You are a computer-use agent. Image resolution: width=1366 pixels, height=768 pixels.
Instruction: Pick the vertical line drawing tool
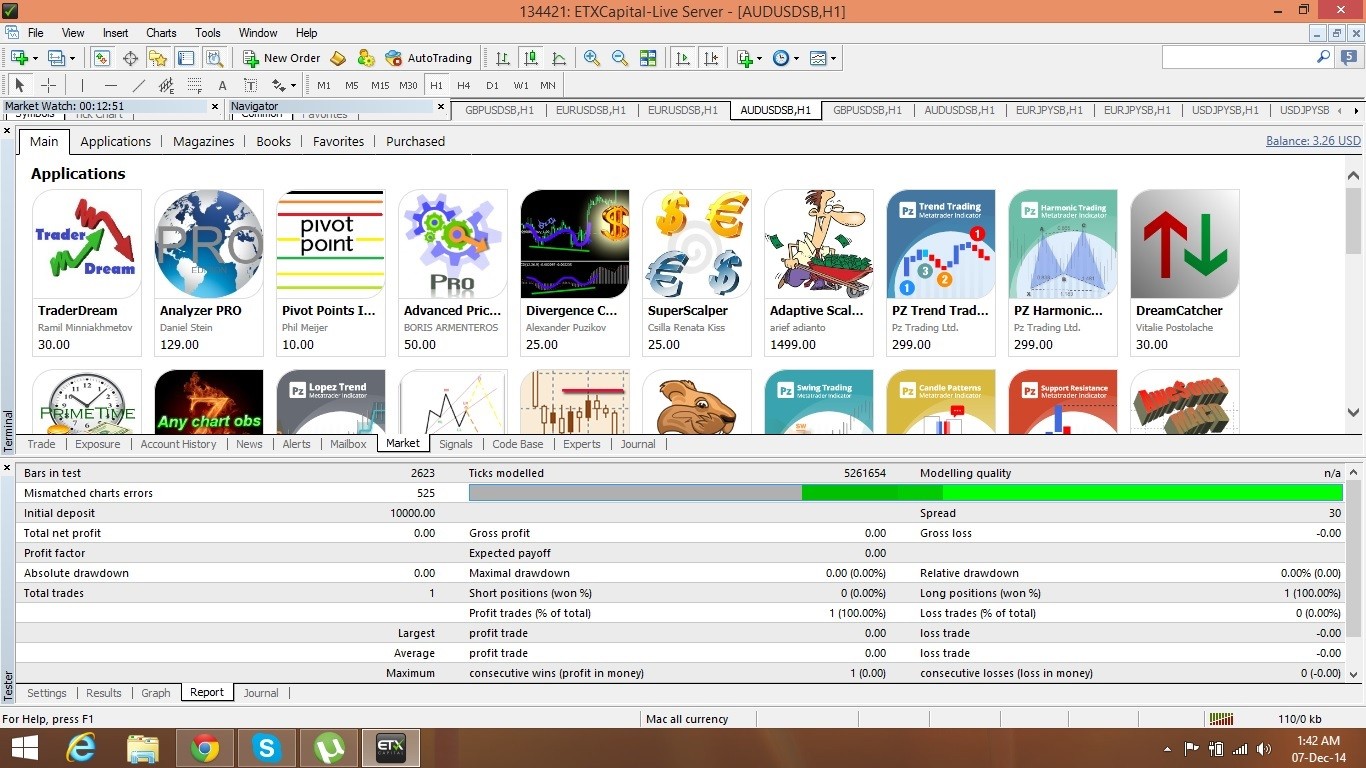[82, 85]
